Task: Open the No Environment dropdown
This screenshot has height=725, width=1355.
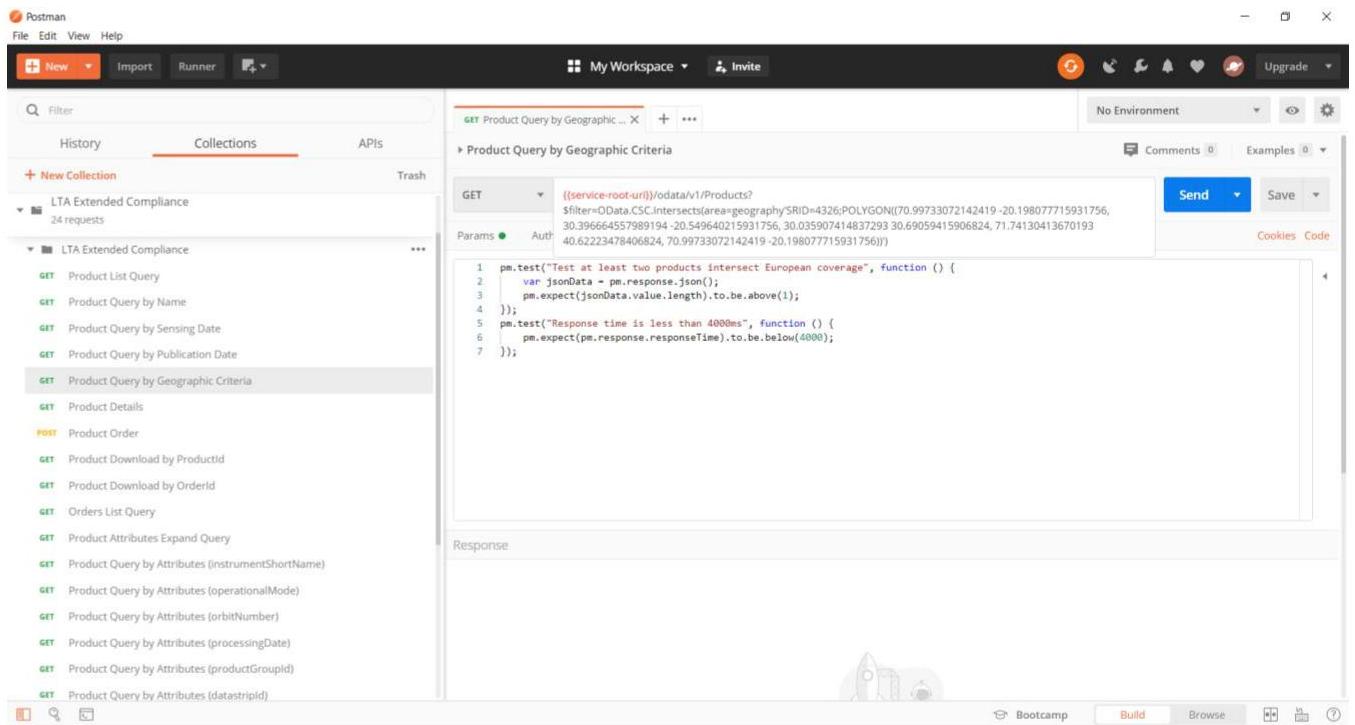Action: 1178,110
